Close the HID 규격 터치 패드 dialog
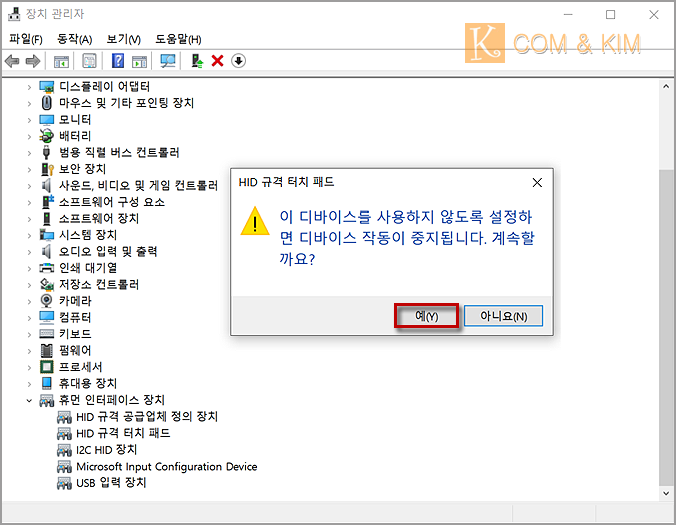The width and height of the screenshot is (676, 525). (x=537, y=183)
